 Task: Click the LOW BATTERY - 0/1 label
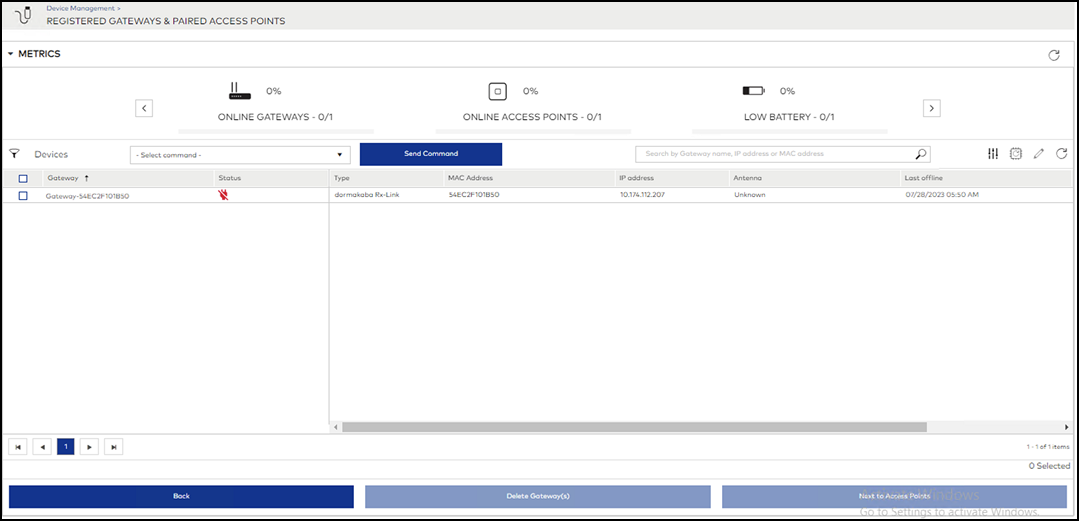coord(787,117)
